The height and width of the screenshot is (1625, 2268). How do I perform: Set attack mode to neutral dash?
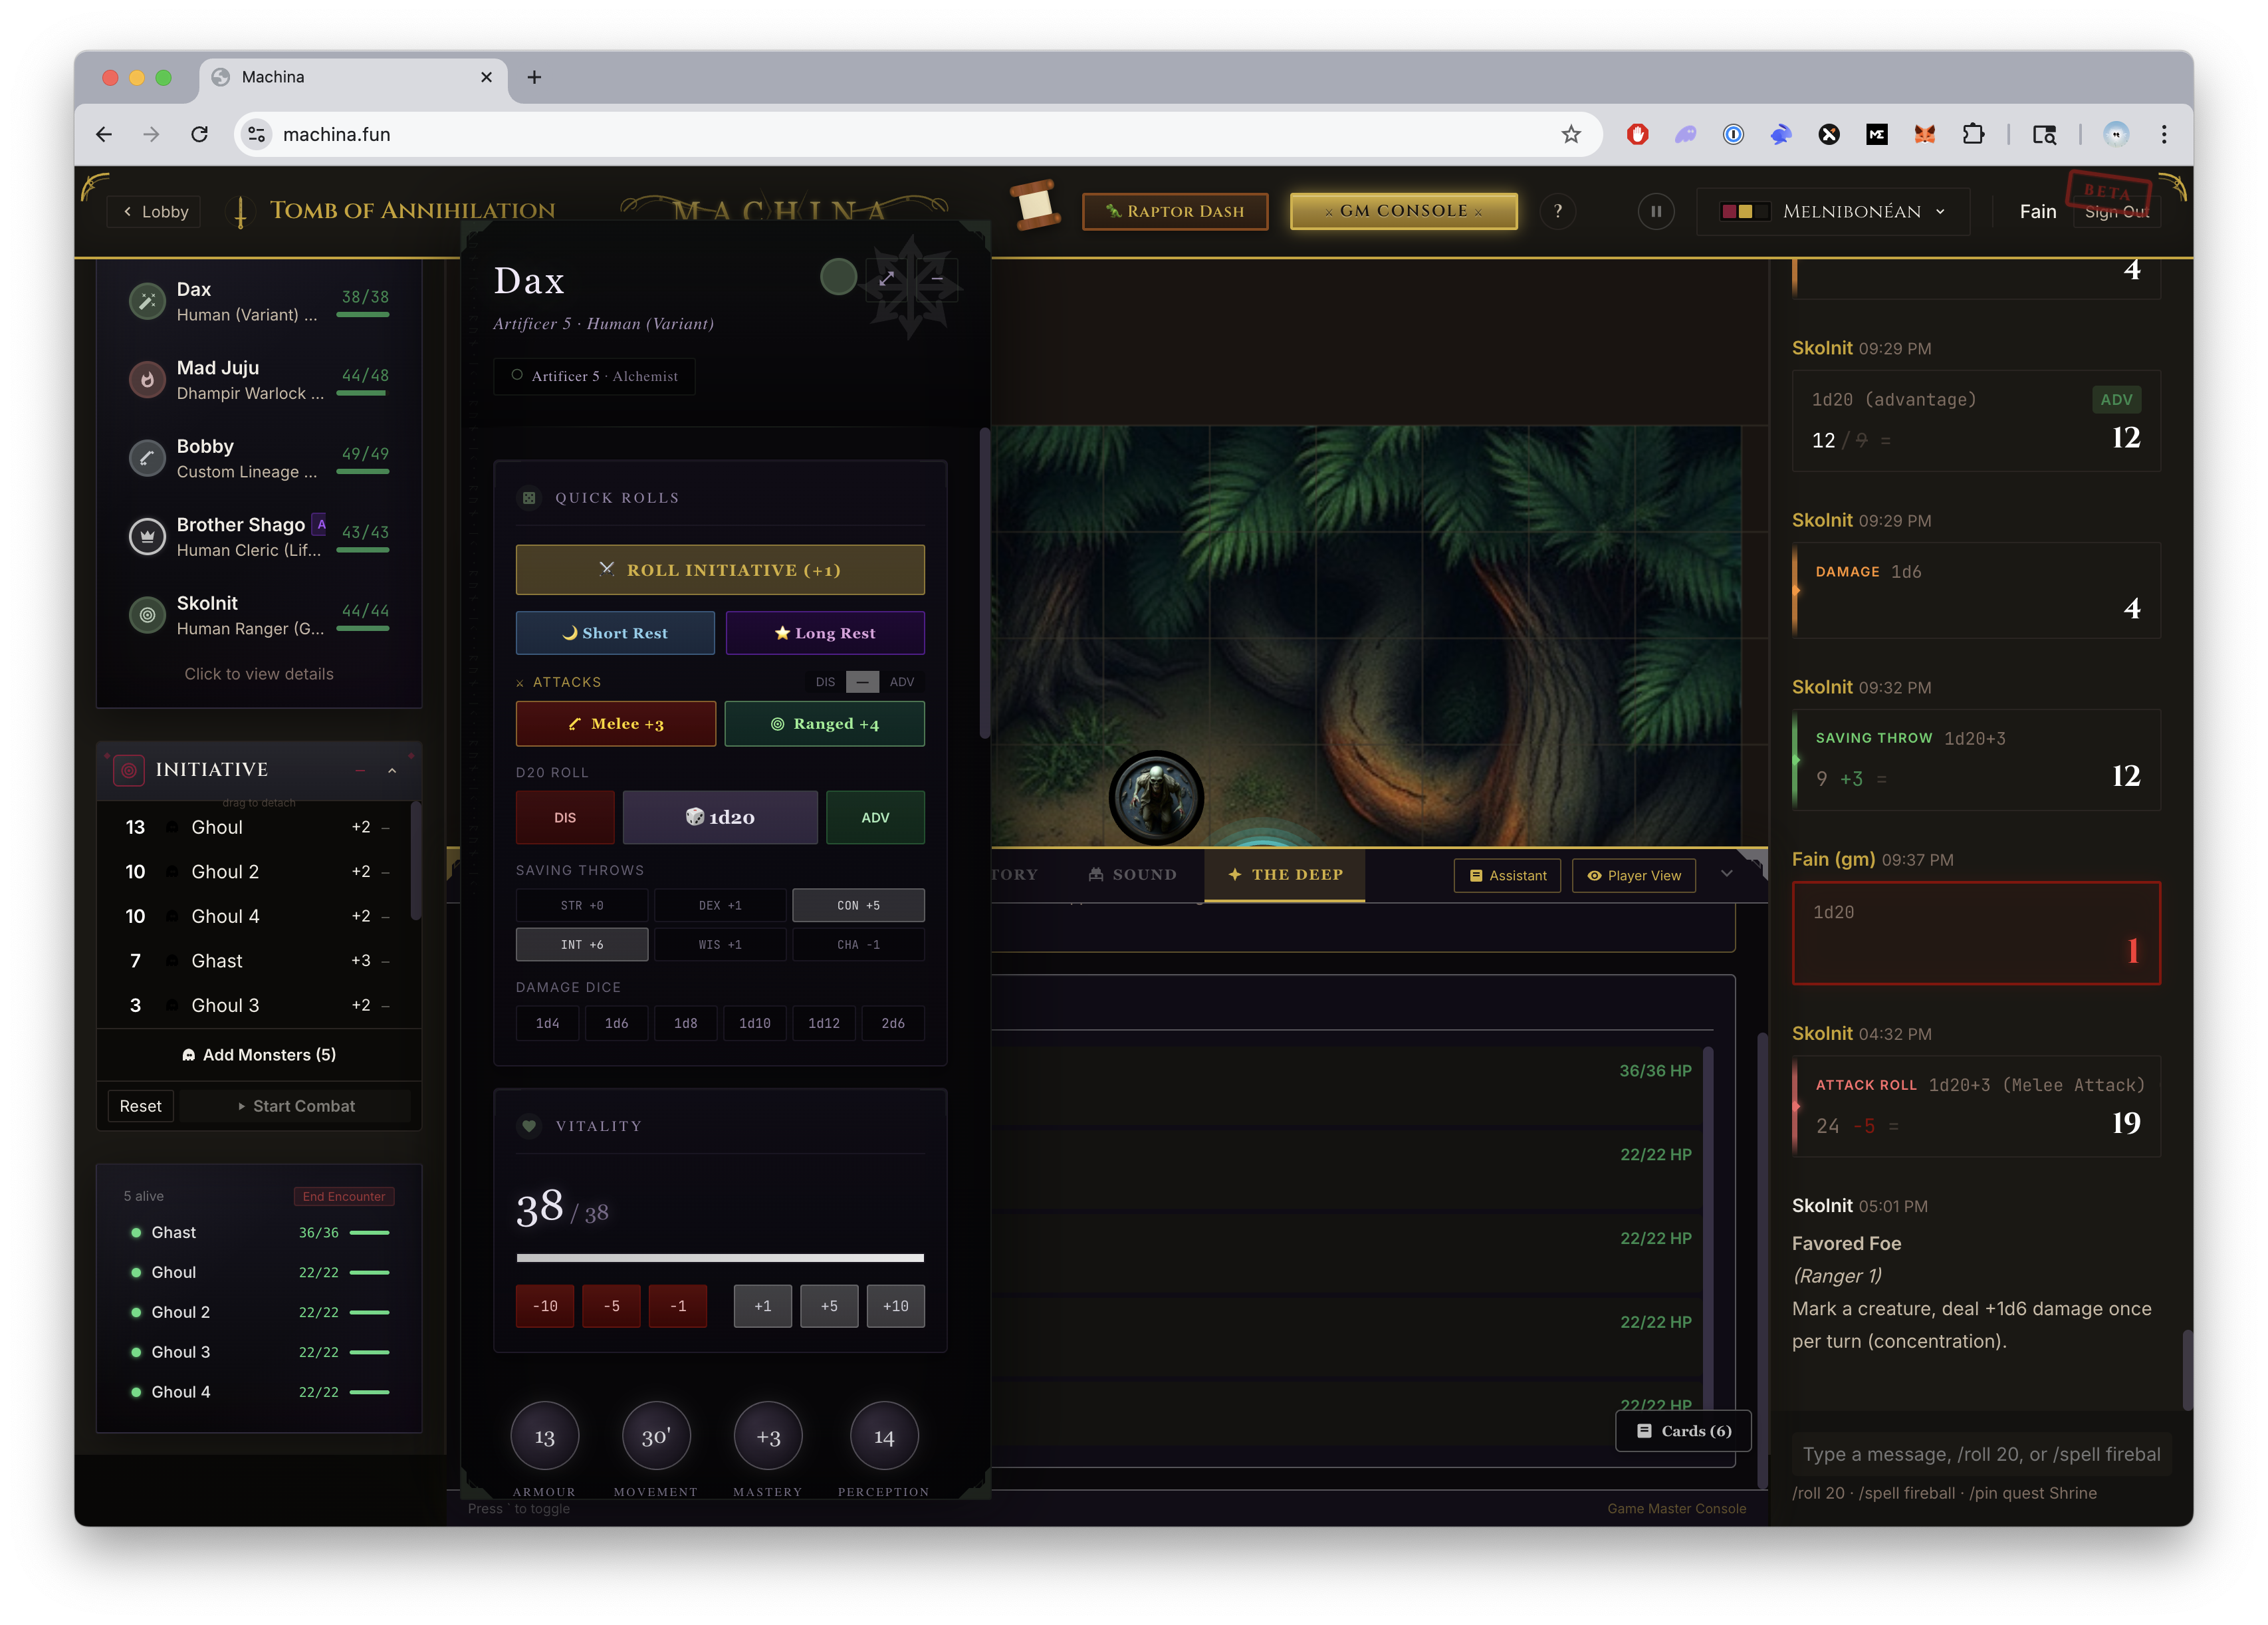click(x=862, y=682)
